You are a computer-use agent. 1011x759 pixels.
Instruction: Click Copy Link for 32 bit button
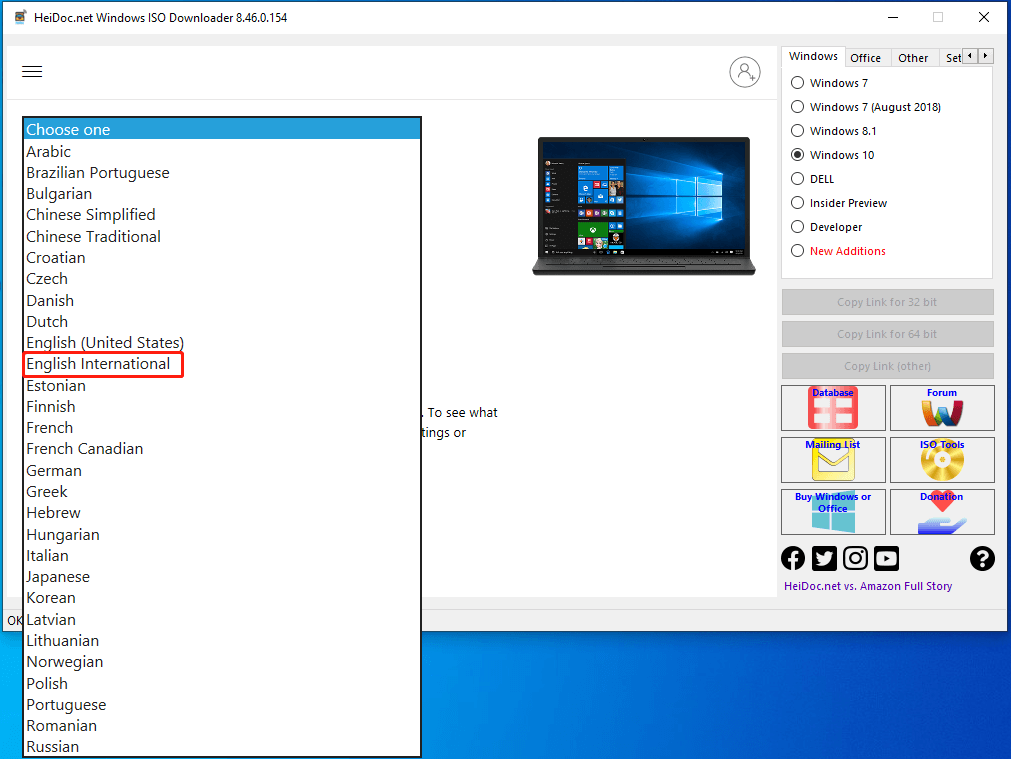pyautogui.click(x=887, y=302)
